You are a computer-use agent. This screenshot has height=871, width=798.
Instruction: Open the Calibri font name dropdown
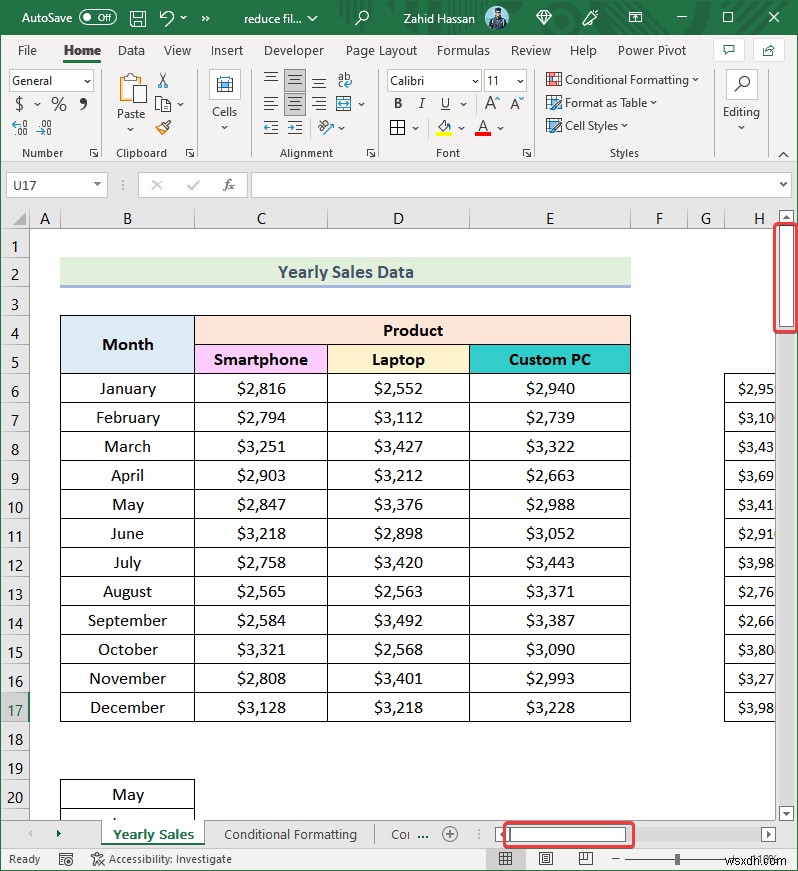pos(432,81)
